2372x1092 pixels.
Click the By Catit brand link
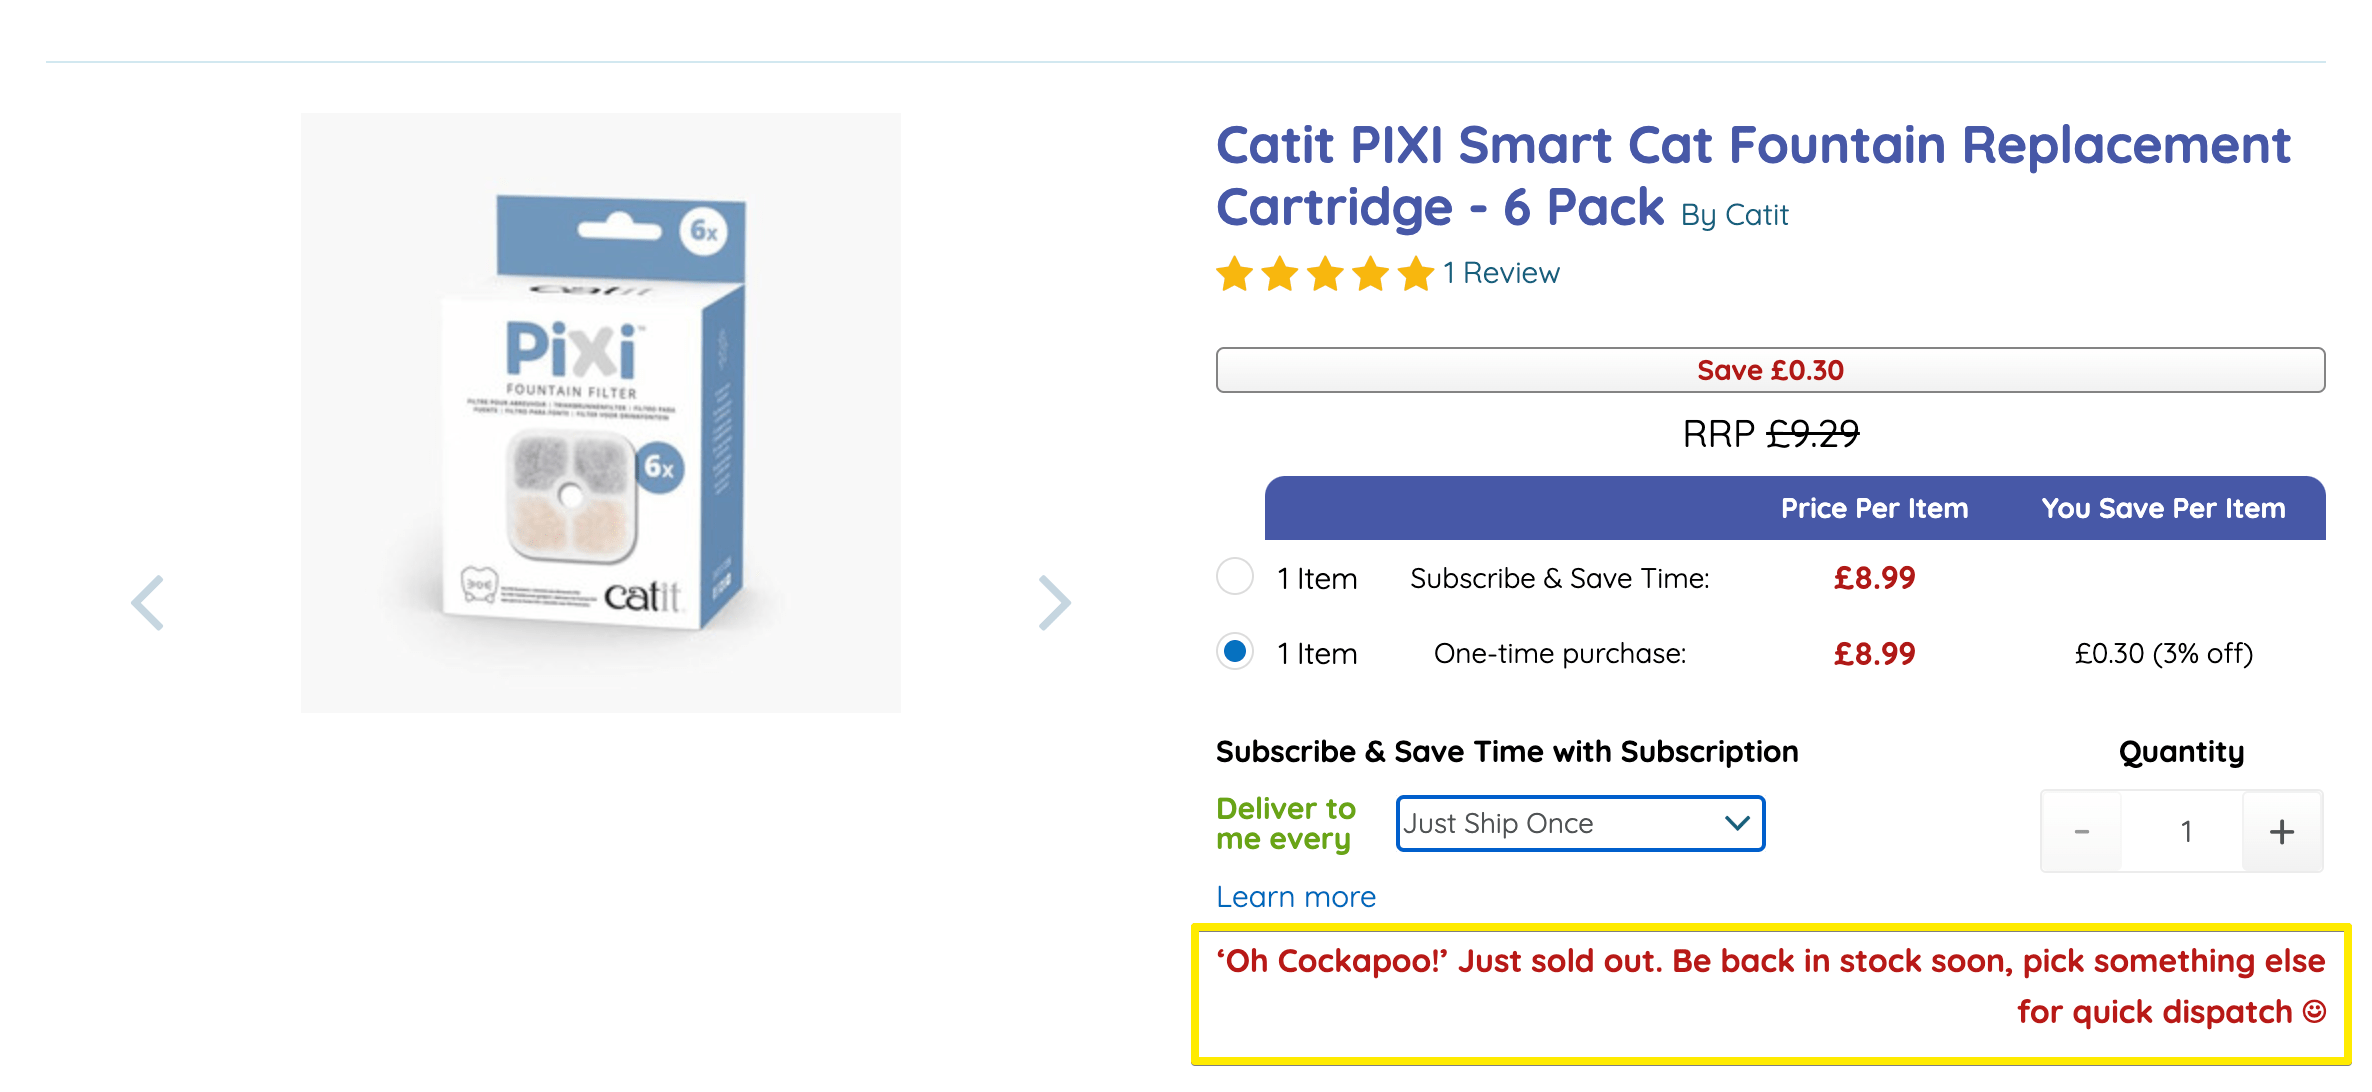(x=1734, y=215)
